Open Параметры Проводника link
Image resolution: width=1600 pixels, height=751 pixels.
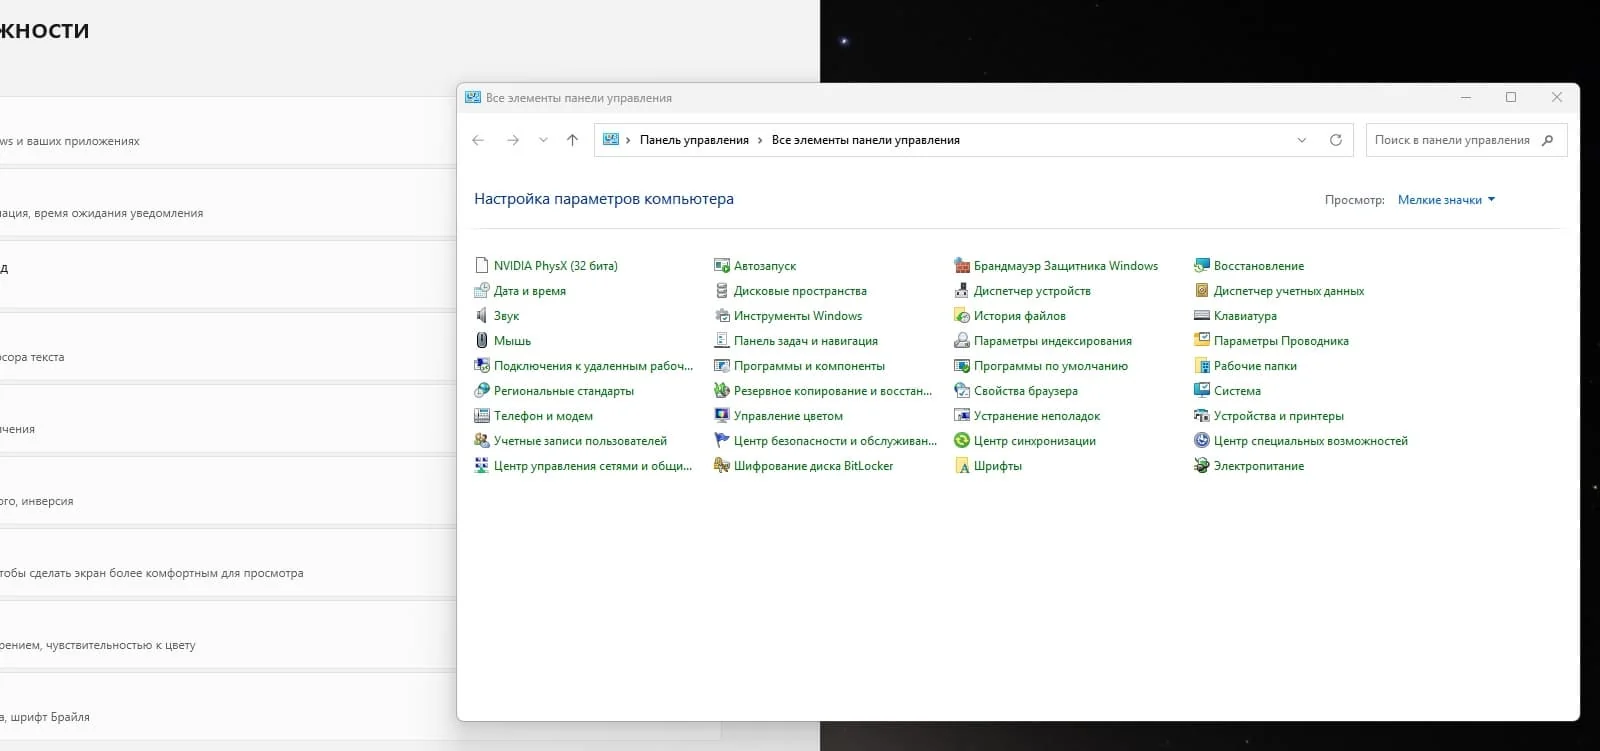[1281, 341]
